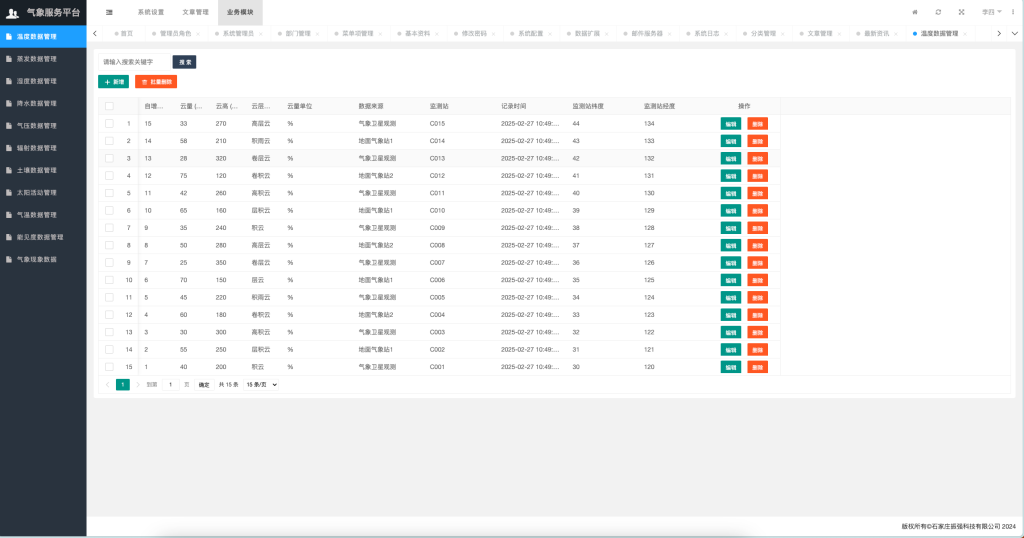Screen dimensions: 1024x538
Task: Open the 李四 user dropdown
Action: click(989, 12)
